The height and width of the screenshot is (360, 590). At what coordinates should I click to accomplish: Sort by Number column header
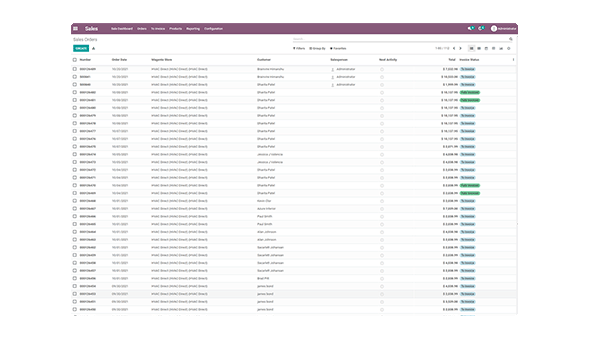(x=85, y=60)
